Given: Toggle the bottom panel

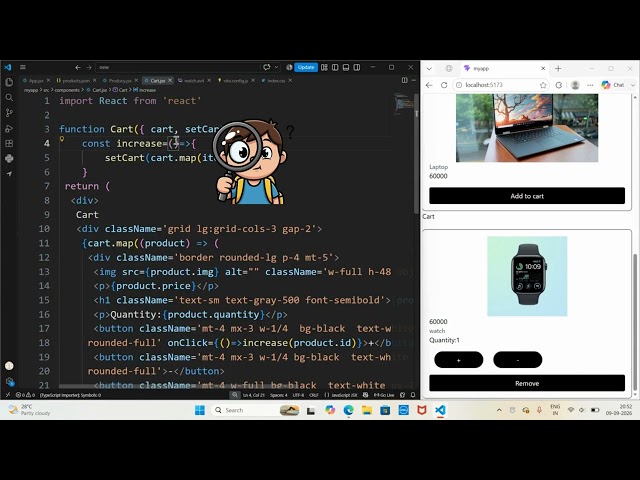Looking at the screenshot, I should pos(346,67).
